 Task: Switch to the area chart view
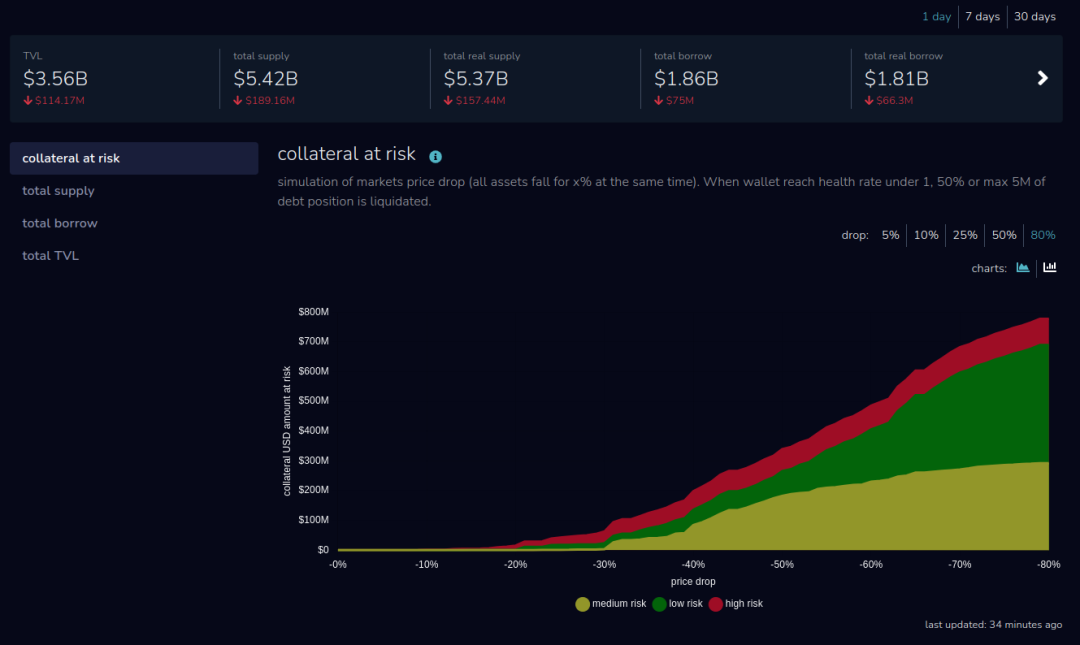(x=1023, y=268)
